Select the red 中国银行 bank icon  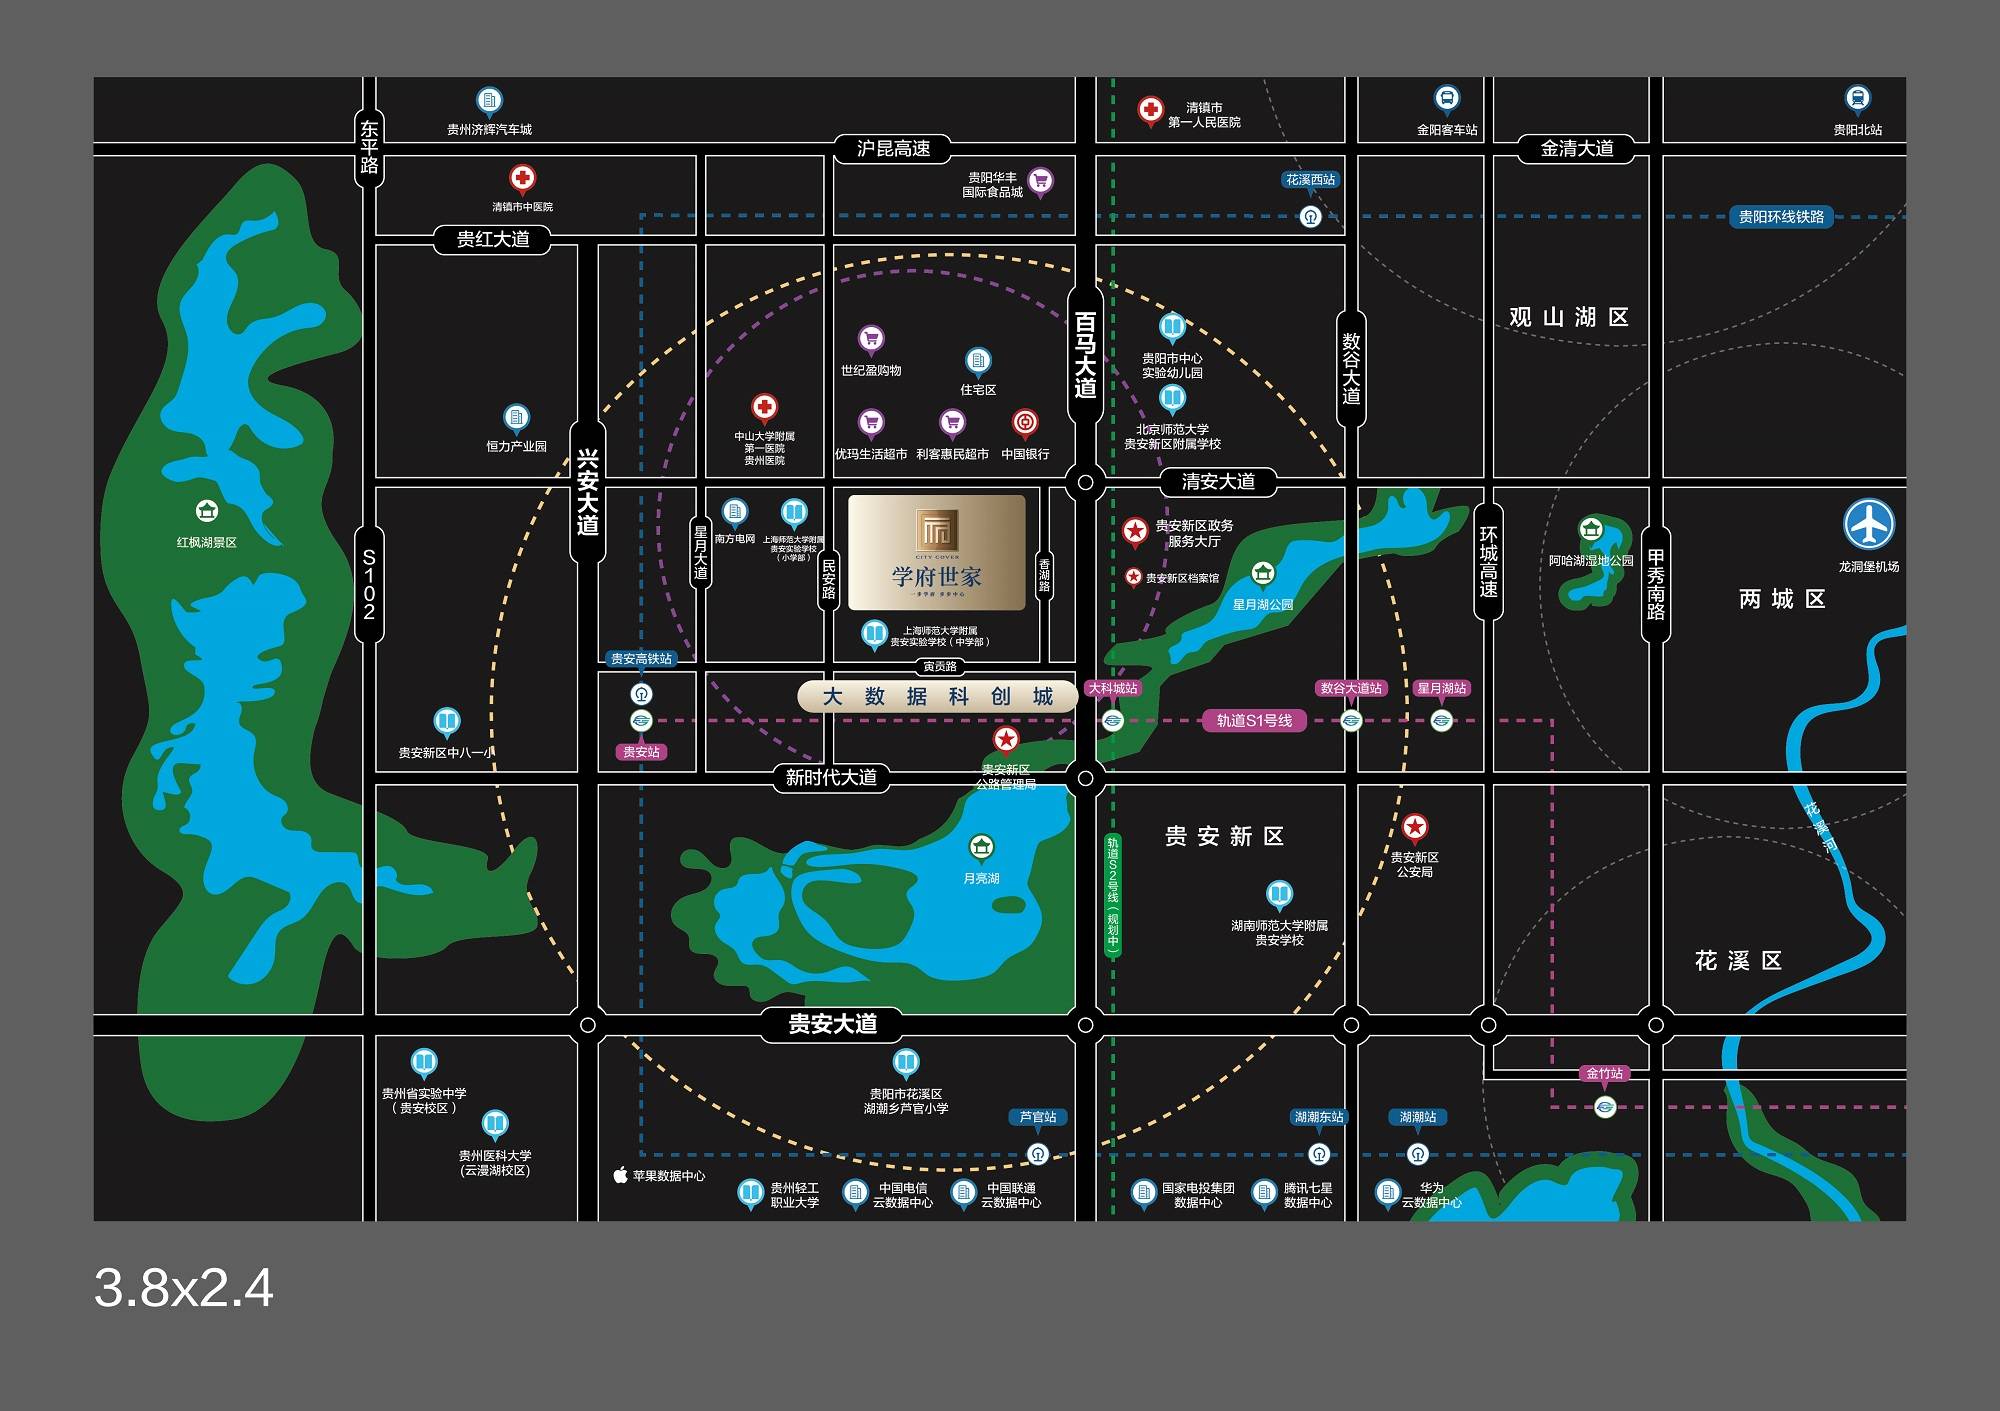click(1024, 422)
